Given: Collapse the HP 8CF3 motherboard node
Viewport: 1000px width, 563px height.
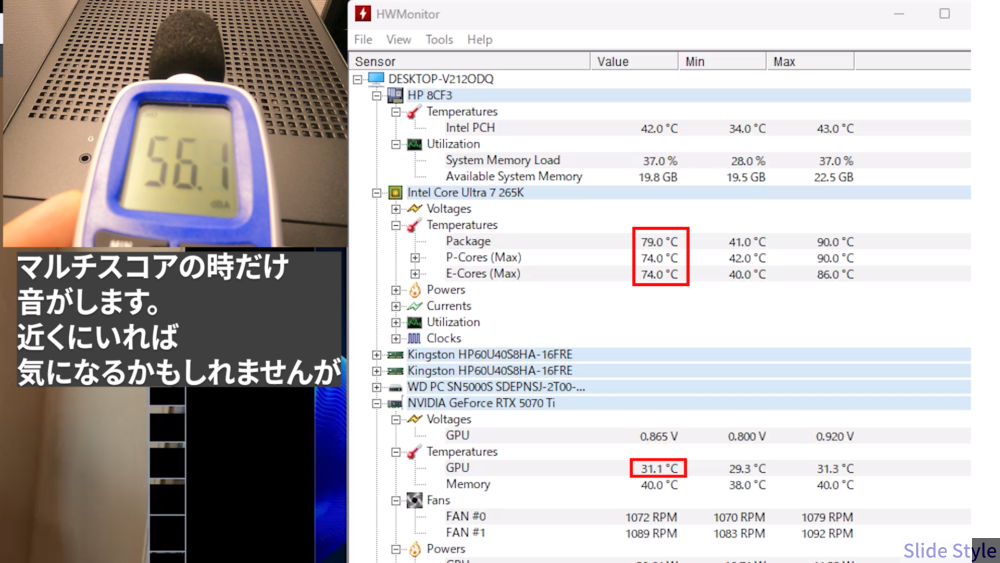Looking at the screenshot, I should tap(377, 96).
